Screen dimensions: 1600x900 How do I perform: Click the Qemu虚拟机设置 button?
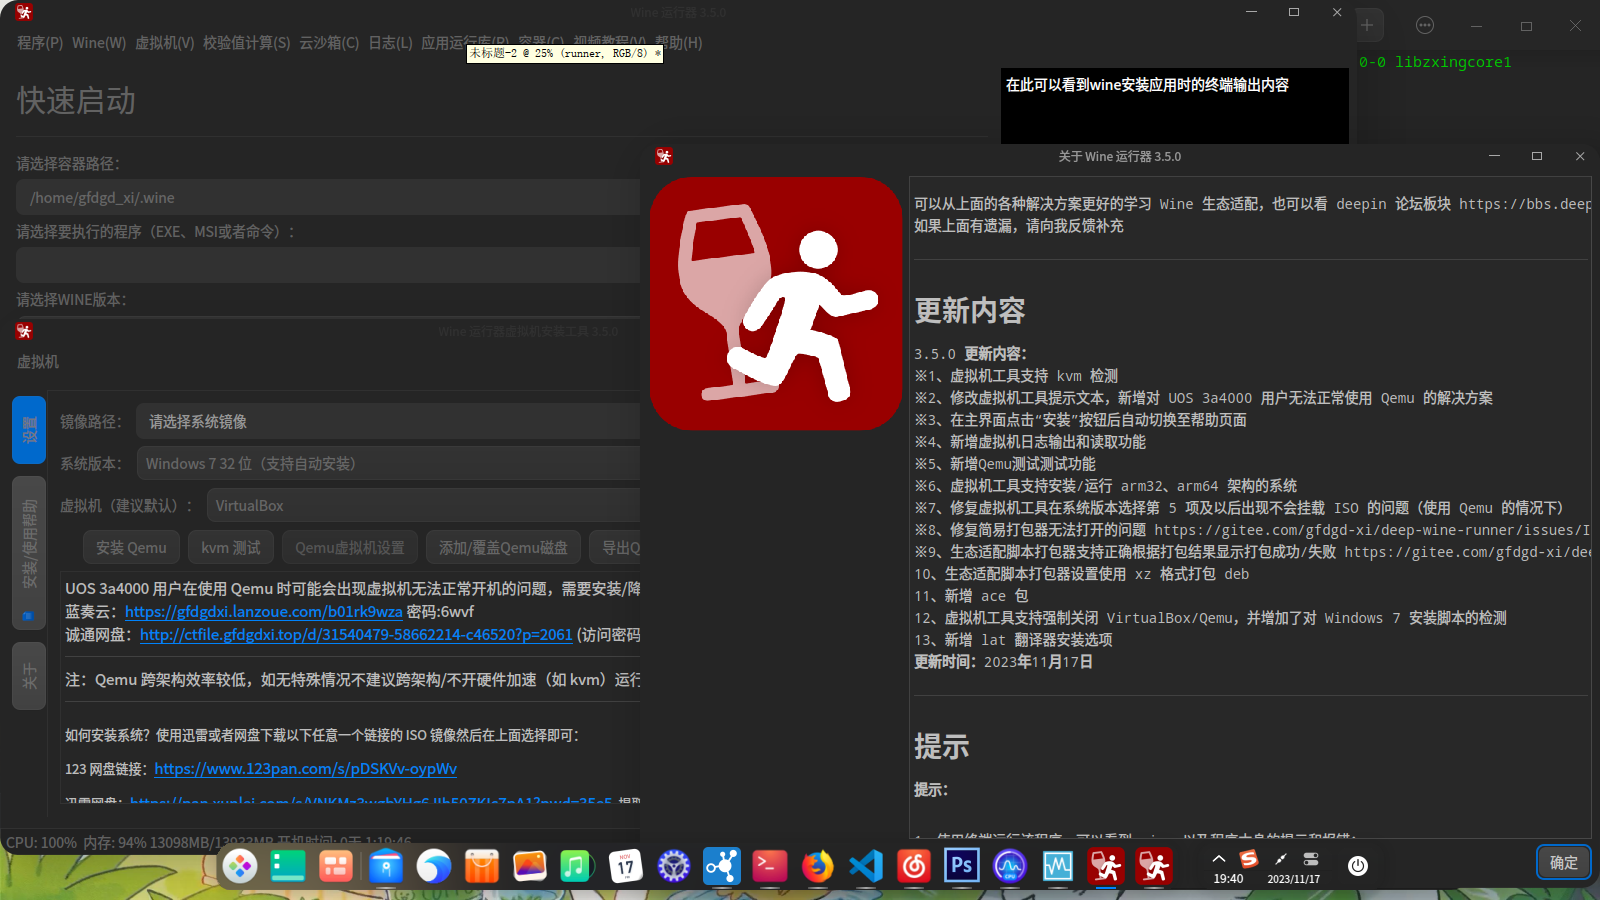click(x=350, y=548)
